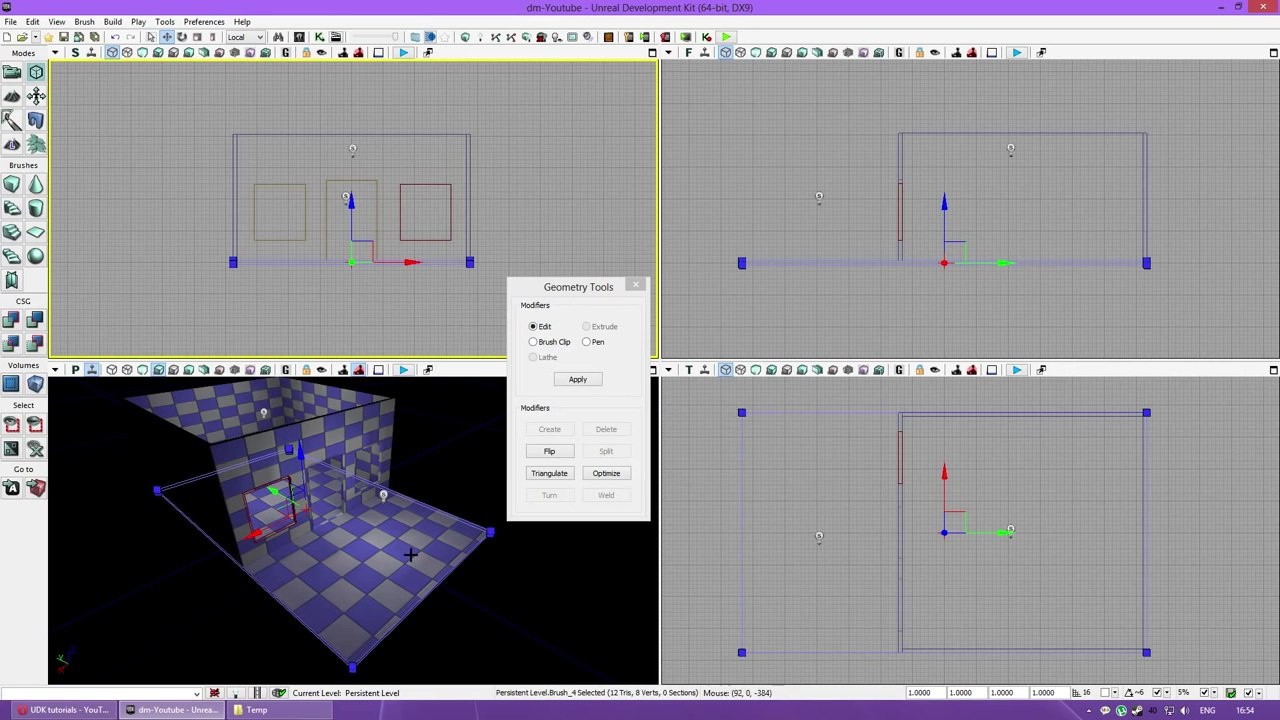This screenshot has height=720, width=1280.
Task: Click the CSG Intersect icon
Action: 12,344
